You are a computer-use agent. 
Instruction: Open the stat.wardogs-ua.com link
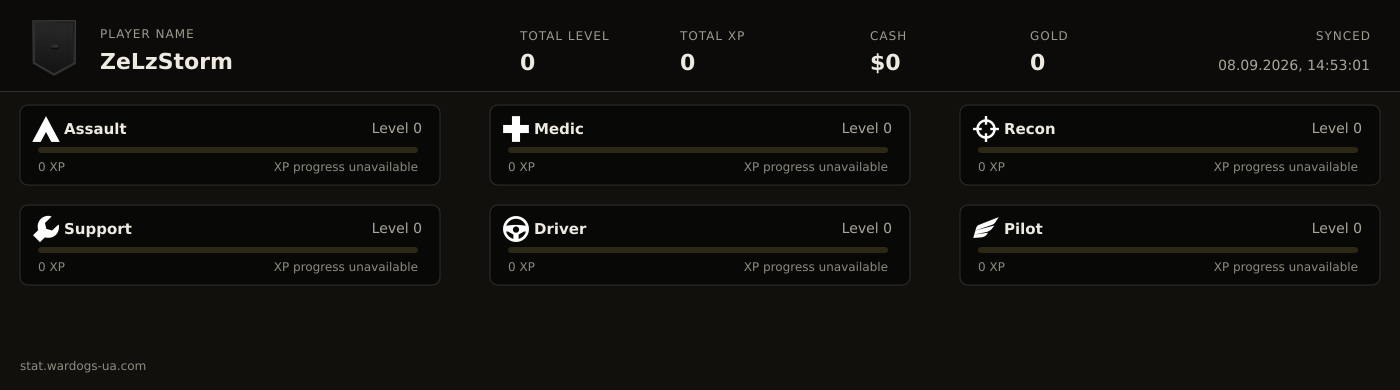(83, 366)
